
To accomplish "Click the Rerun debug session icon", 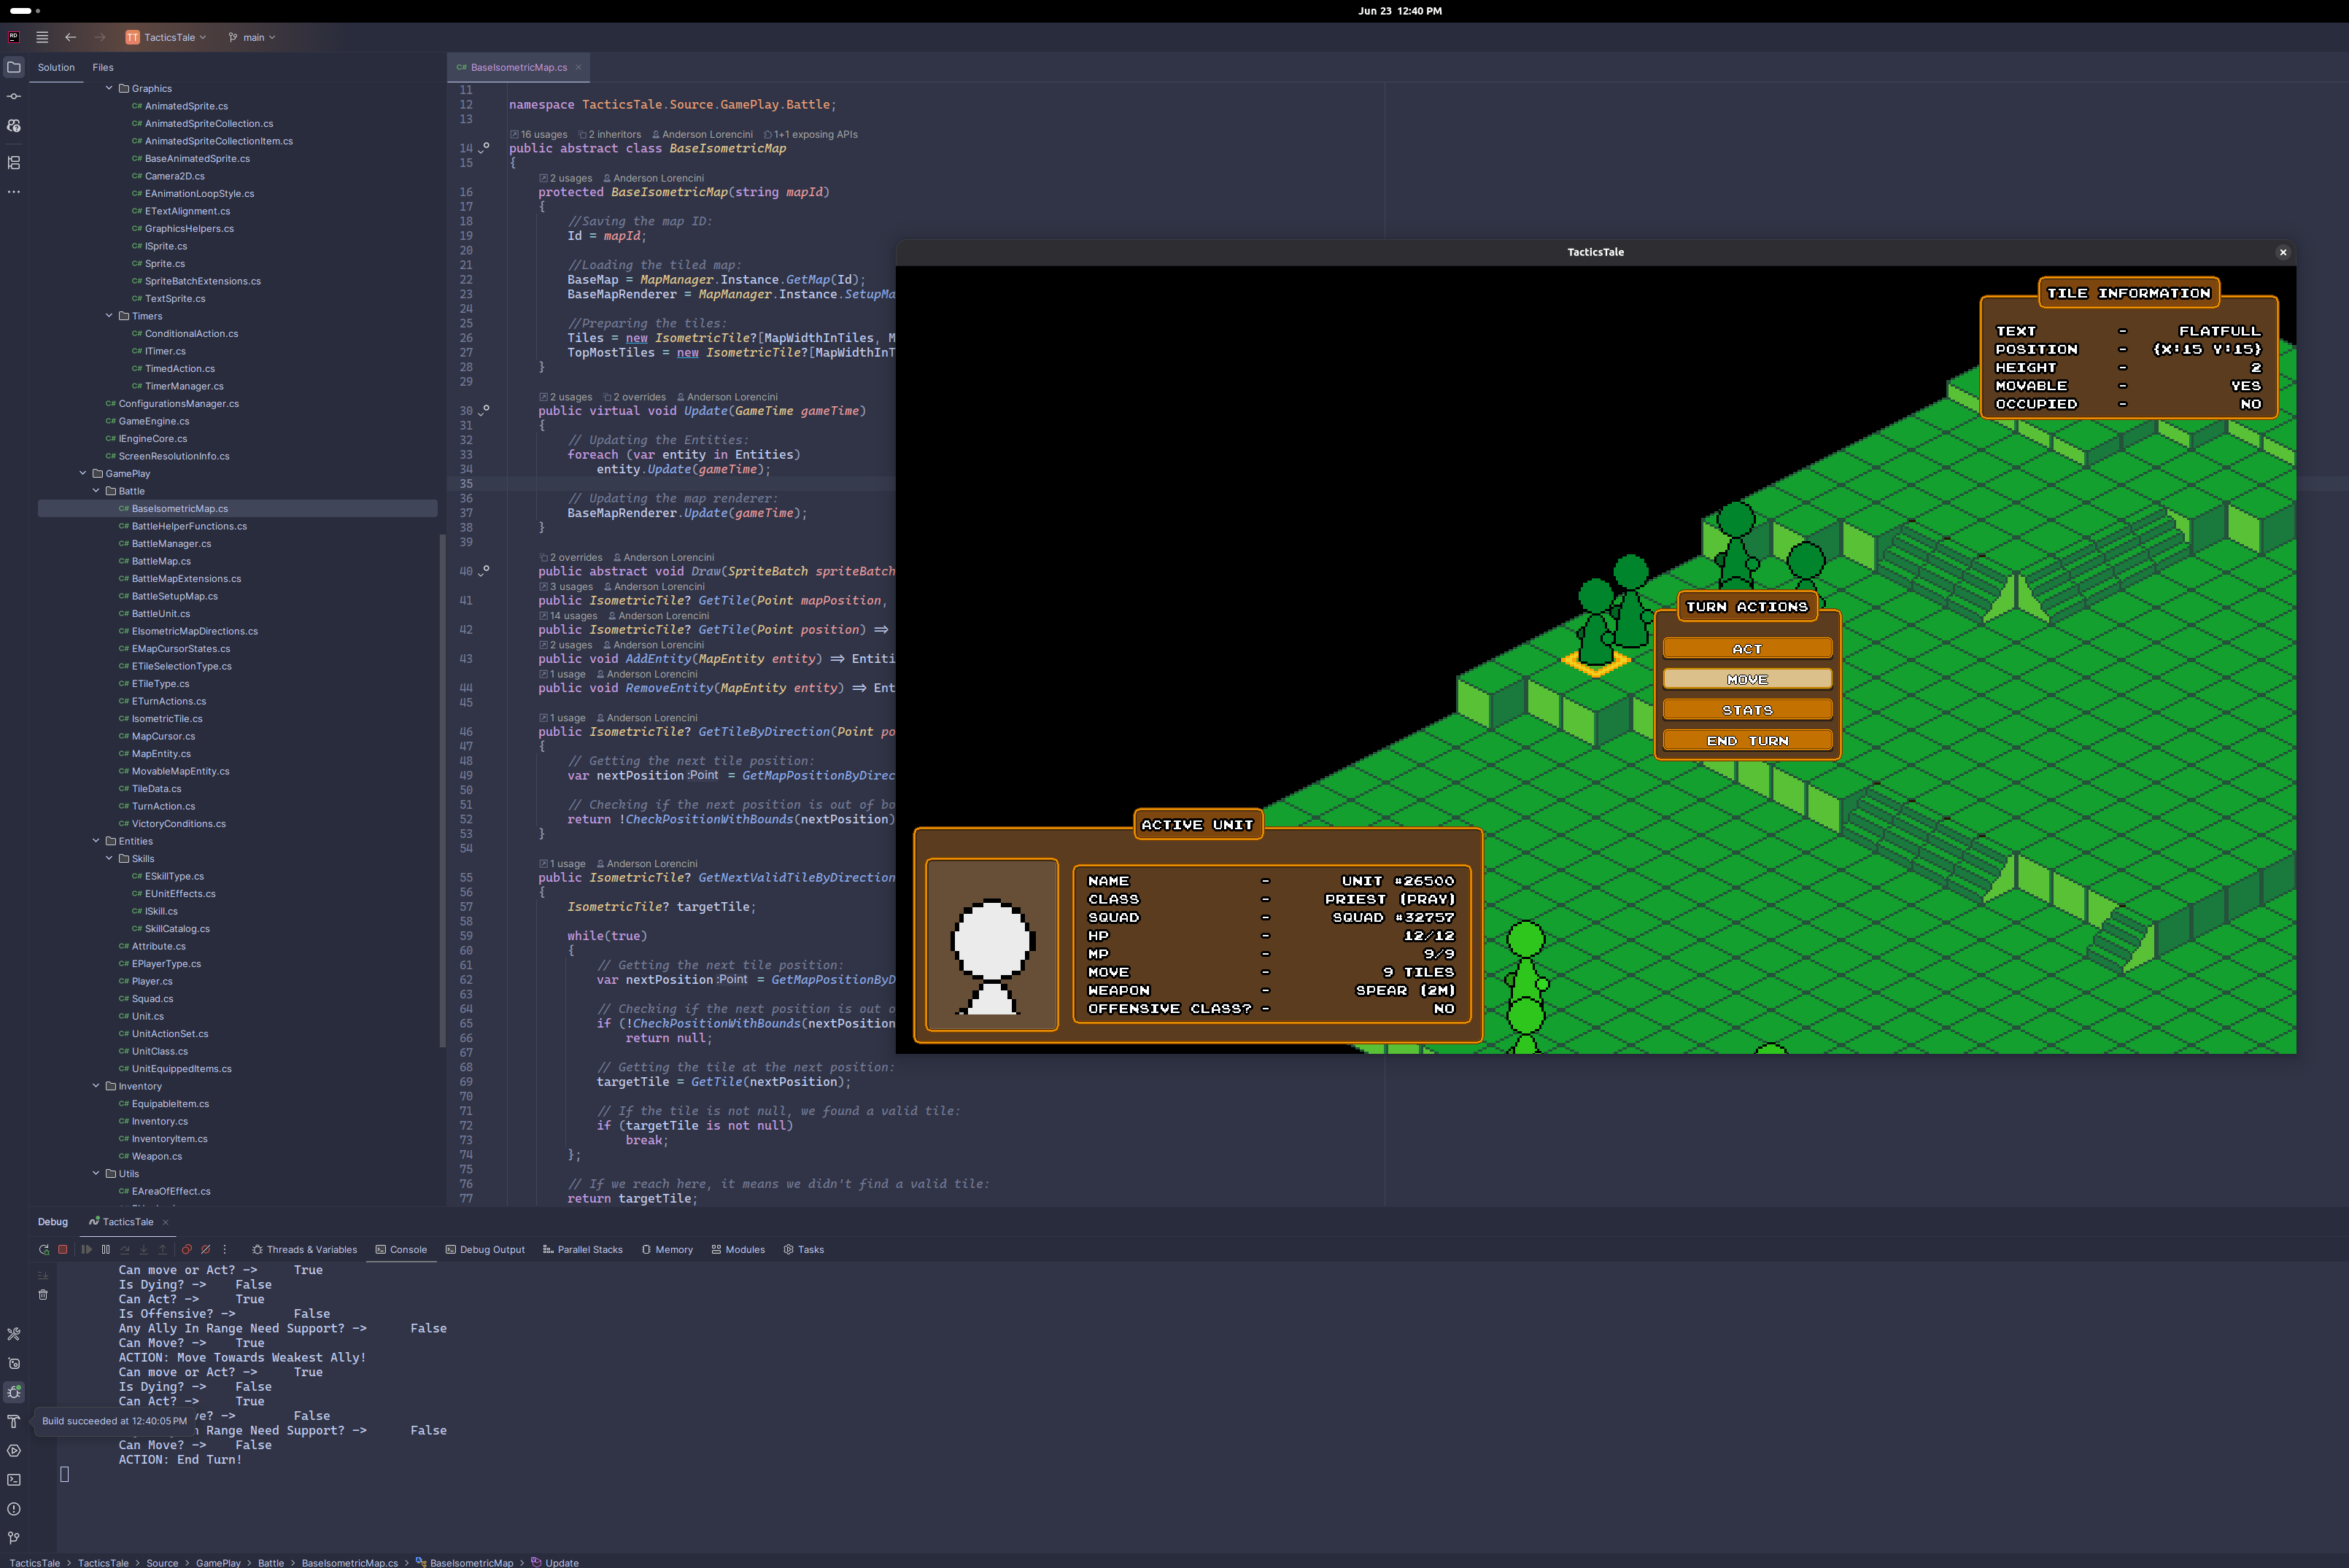I will [x=44, y=1249].
